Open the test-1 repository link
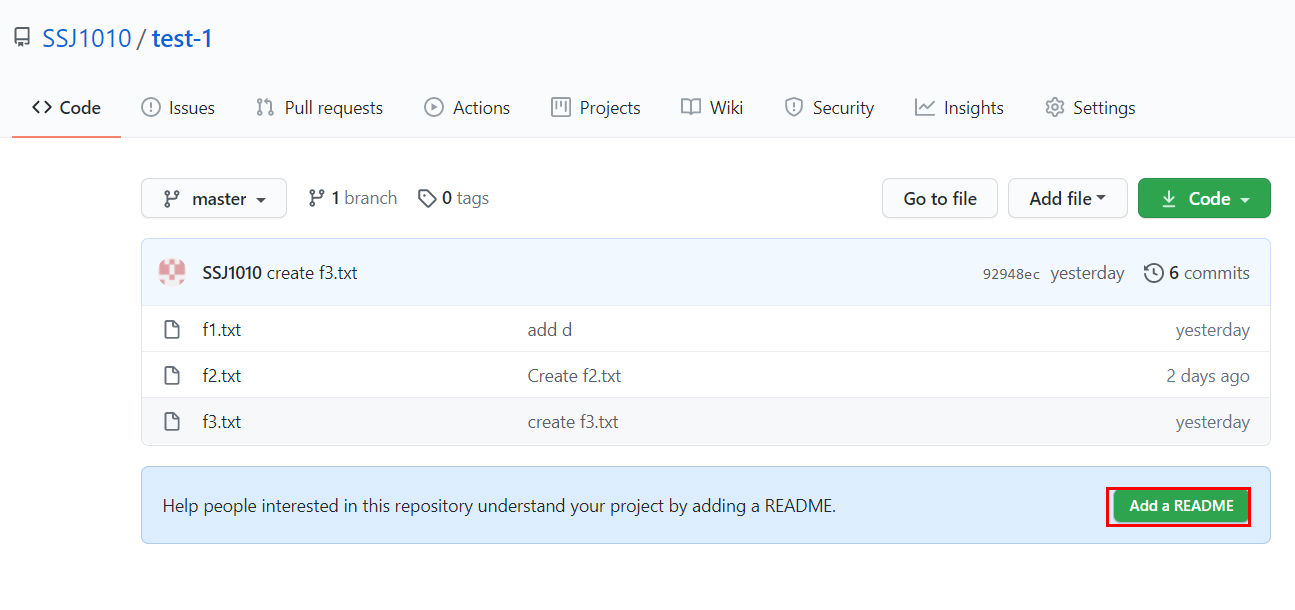 tap(182, 39)
